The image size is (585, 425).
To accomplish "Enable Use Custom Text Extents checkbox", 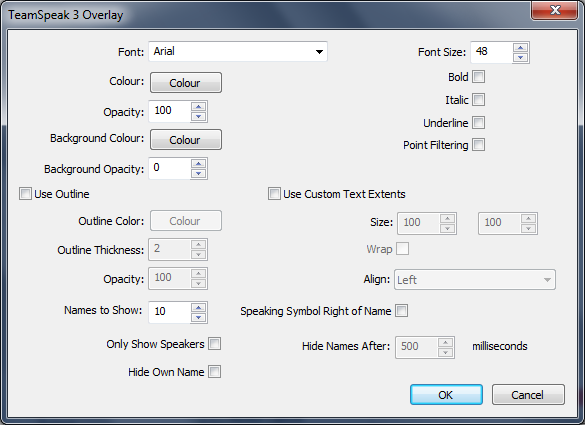I will point(274,194).
